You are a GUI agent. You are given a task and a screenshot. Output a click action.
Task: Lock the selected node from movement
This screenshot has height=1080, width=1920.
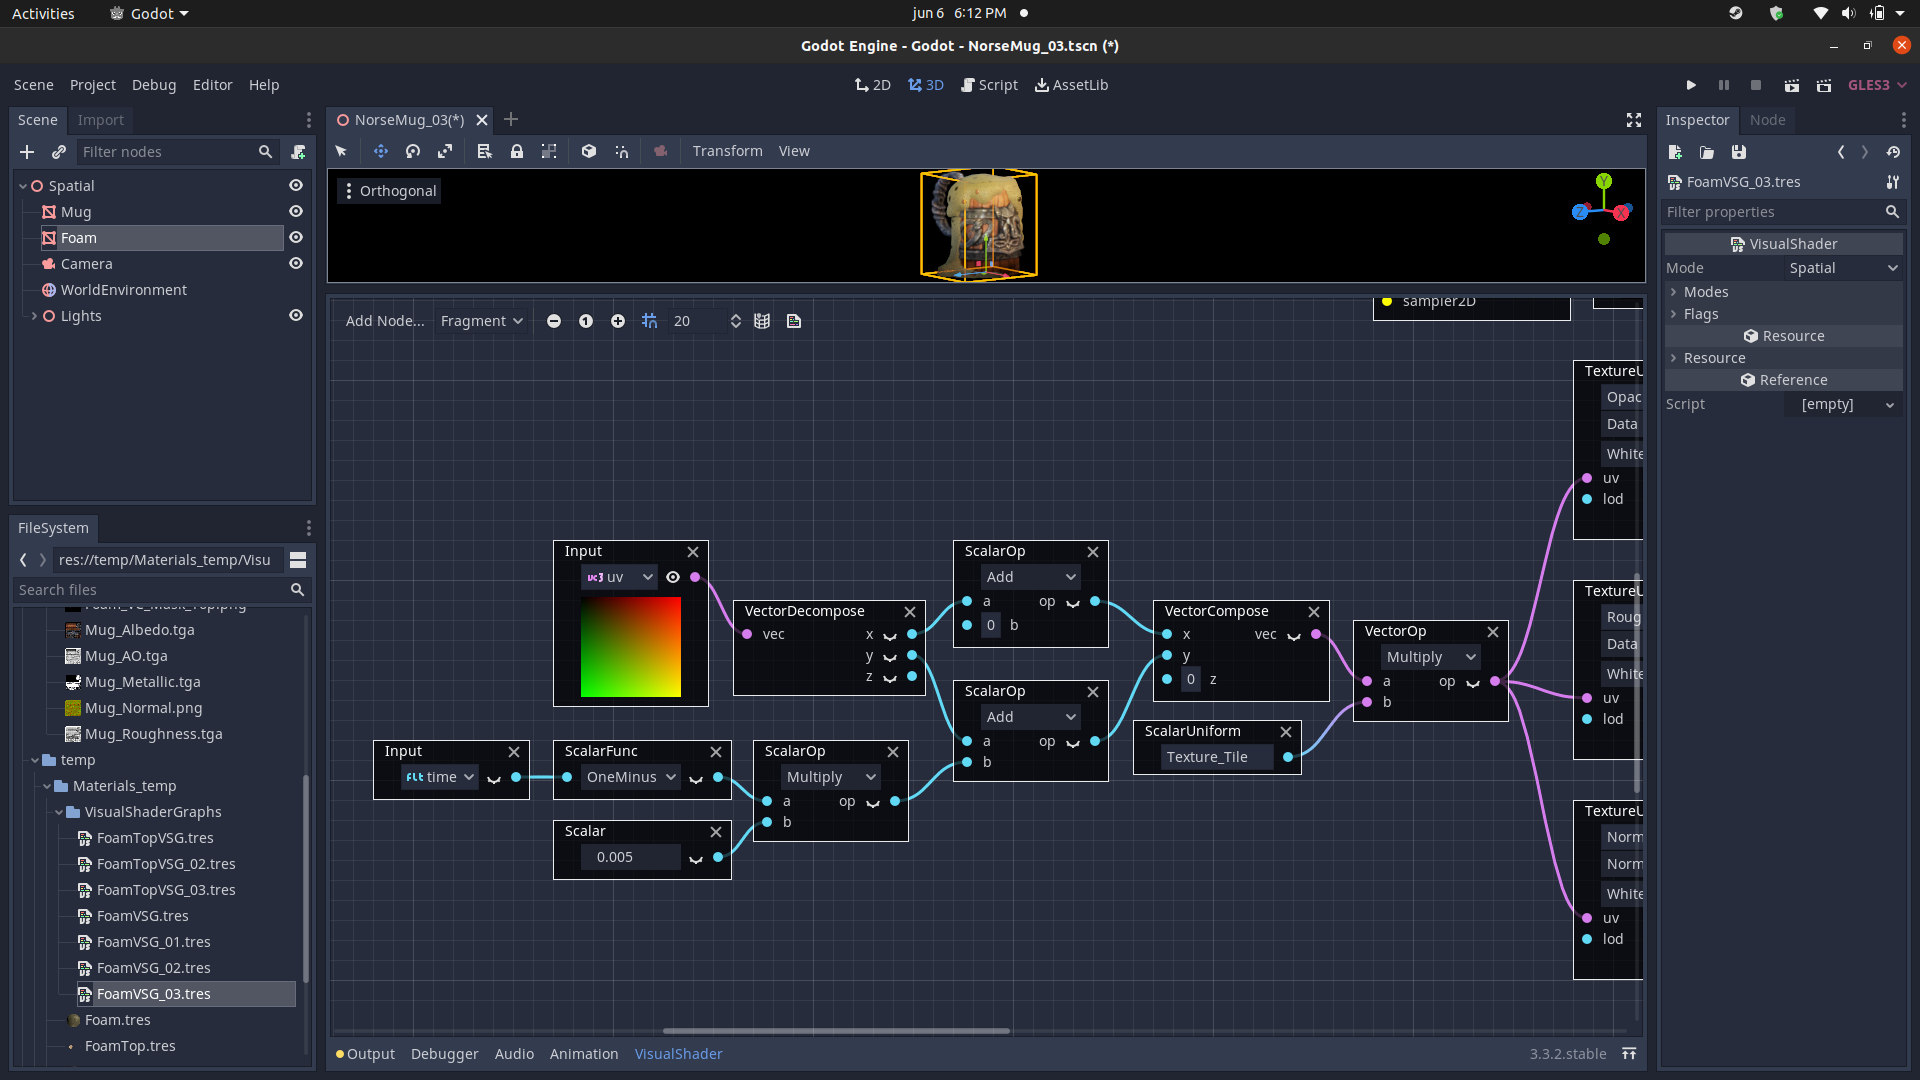[x=517, y=151]
